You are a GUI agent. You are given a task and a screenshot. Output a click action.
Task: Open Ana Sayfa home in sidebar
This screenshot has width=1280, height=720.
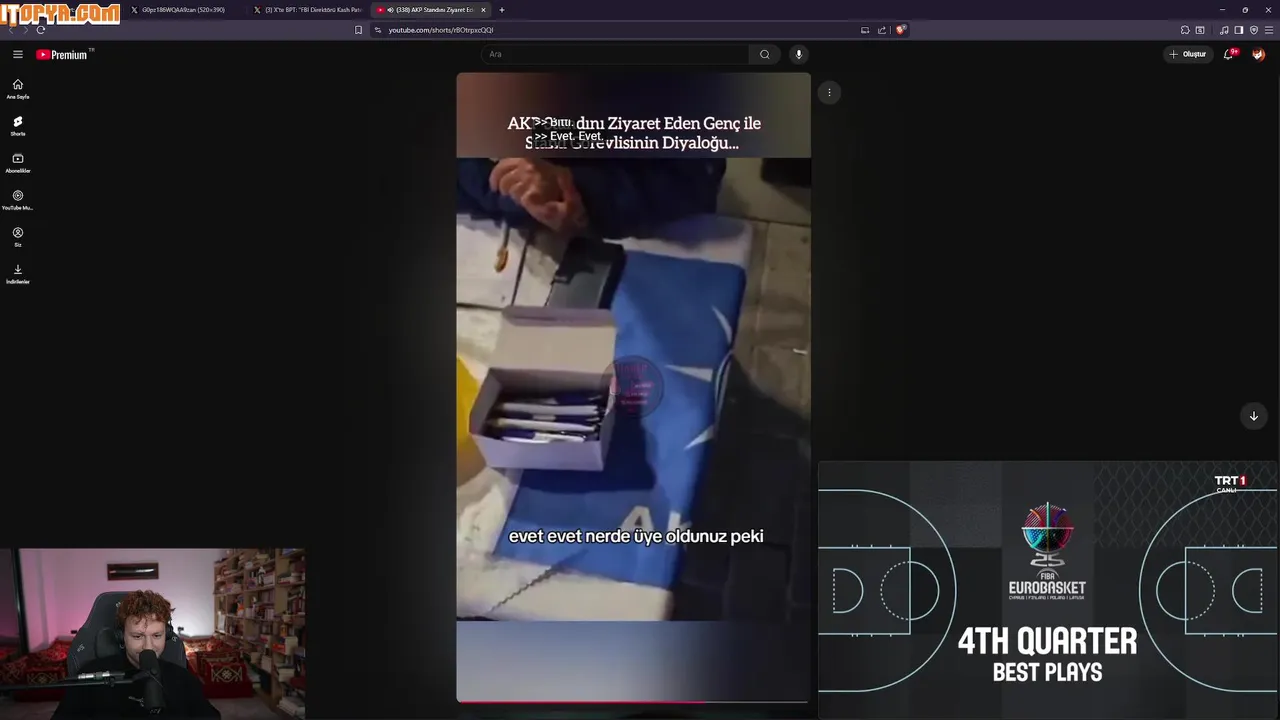[x=18, y=89]
